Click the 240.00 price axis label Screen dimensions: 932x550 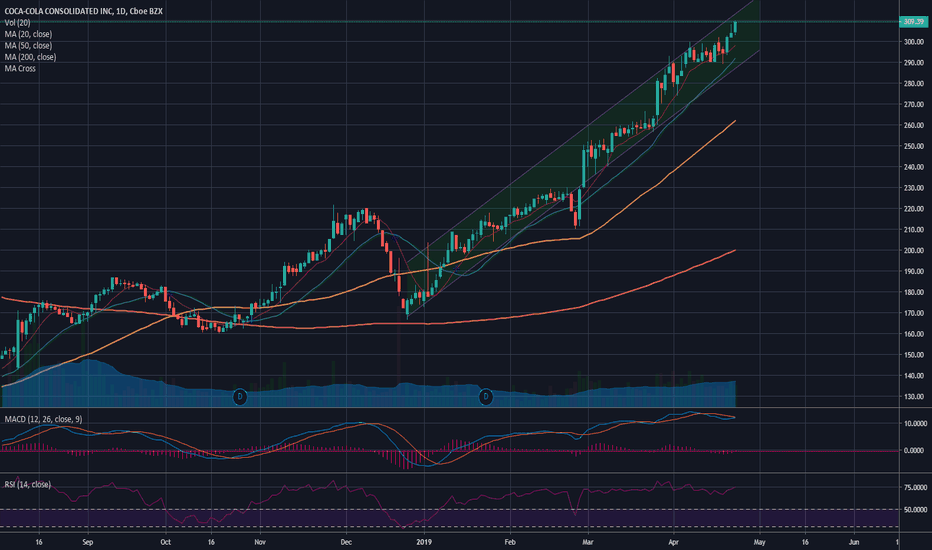tap(914, 167)
